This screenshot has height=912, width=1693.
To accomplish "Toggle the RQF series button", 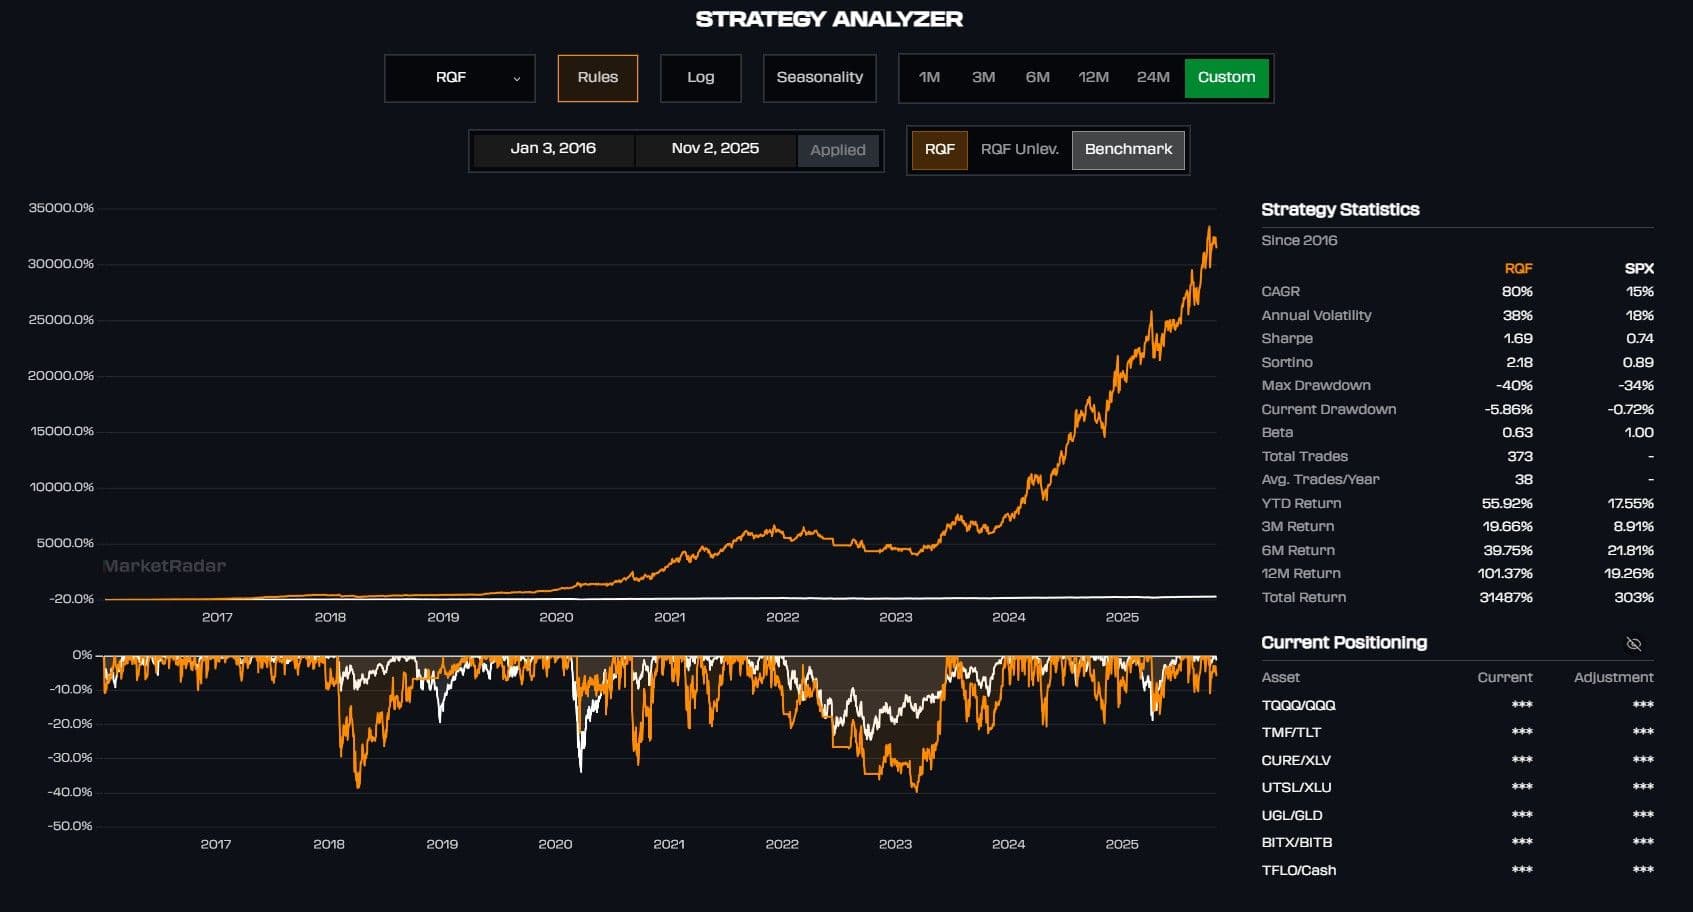I will pos(939,150).
